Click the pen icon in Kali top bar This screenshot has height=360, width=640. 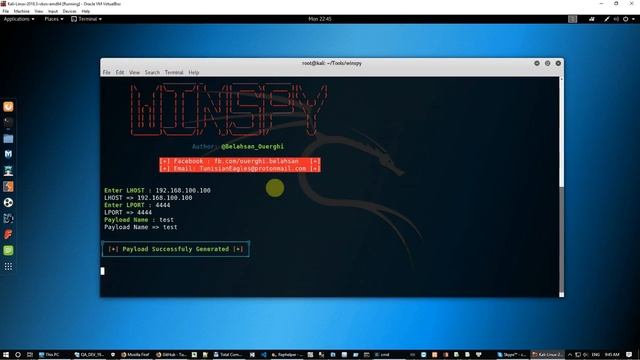point(607,19)
